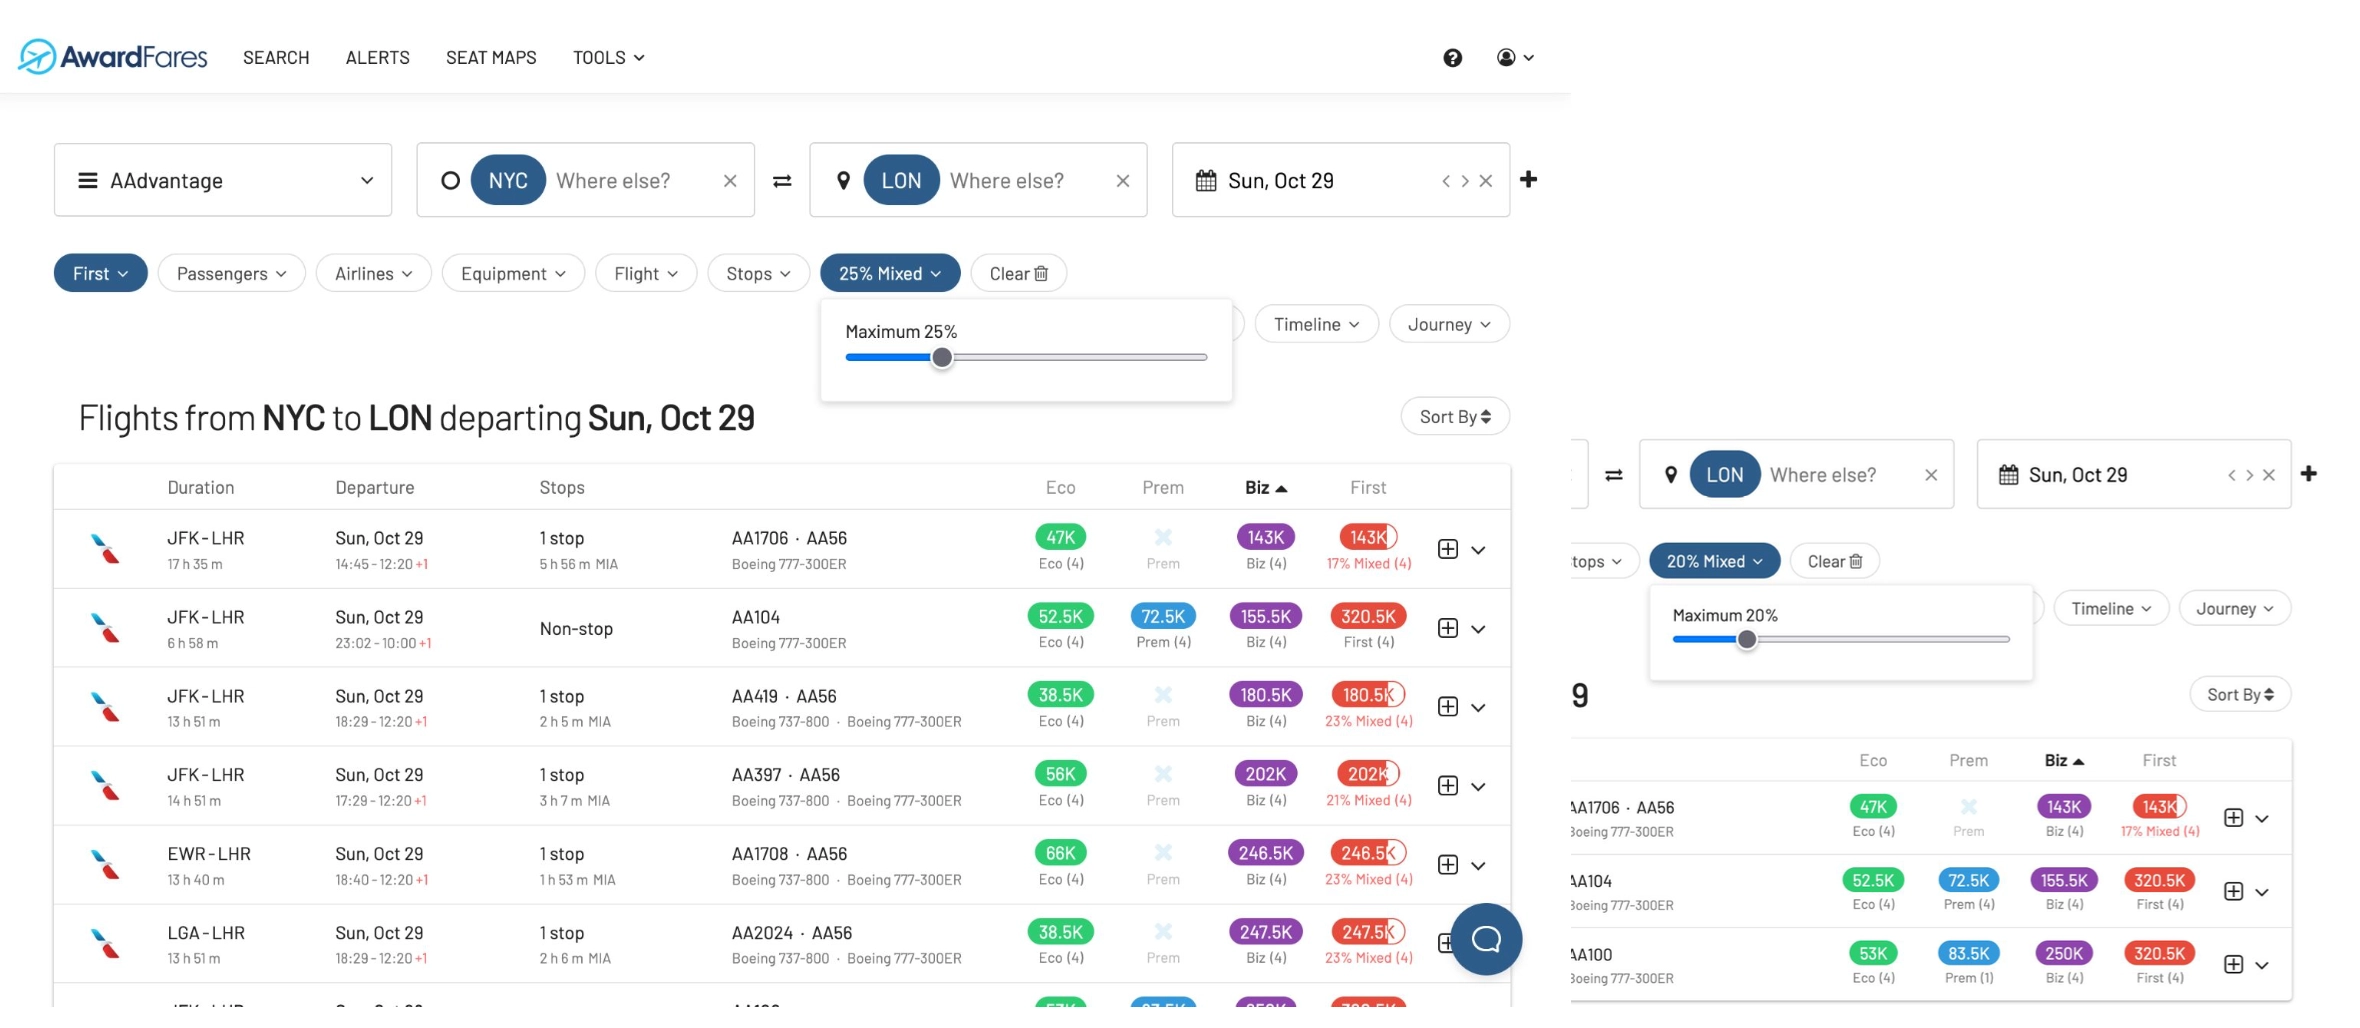The width and height of the screenshot is (2360, 1028).
Task: Clear the NYC origin field
Action: [x=730, y=181]
